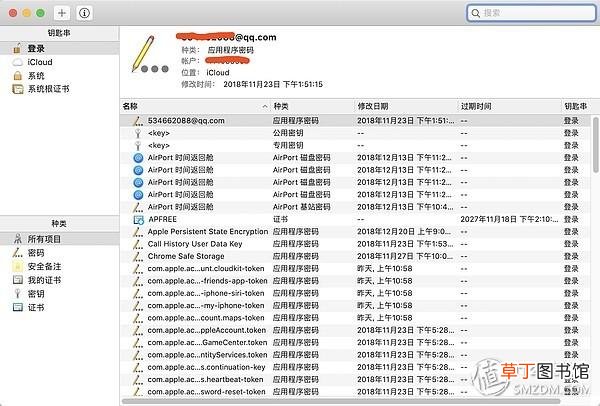Select the 系统根证书 keychain
The height and width of the screenshot is (406, 600).
(x=59, y=89)
